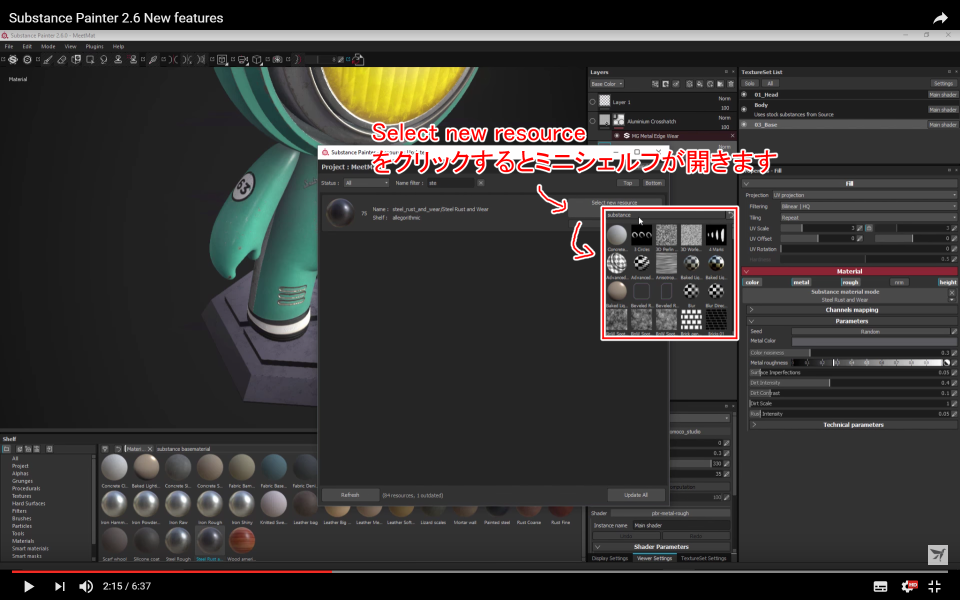This screenshot has height=600, width=960.
Task: Select the Paint brush tool in toolbar
Action: pyautogui.click(x=48, y=59)
